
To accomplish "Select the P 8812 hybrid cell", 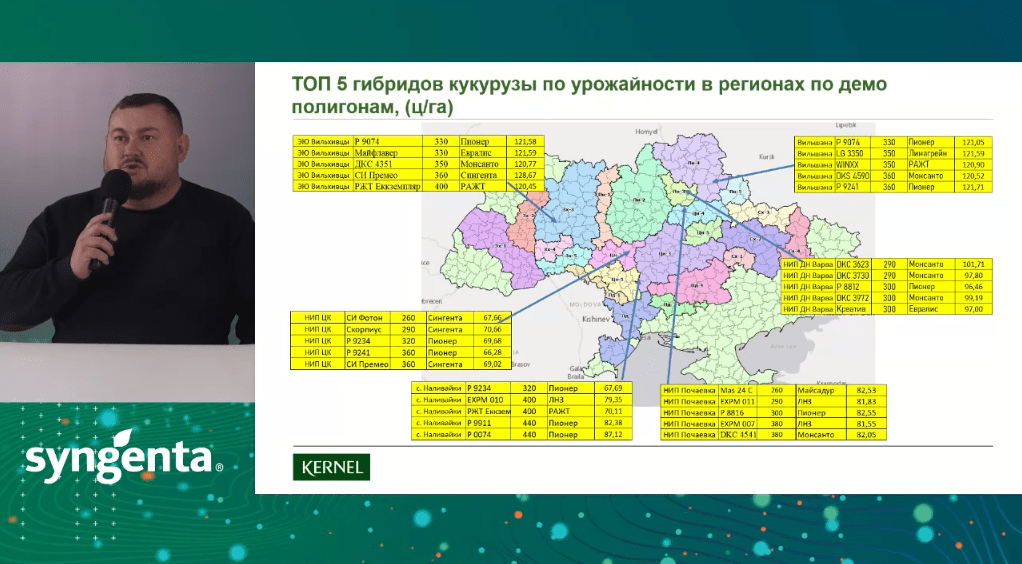I will coord(853,286).
